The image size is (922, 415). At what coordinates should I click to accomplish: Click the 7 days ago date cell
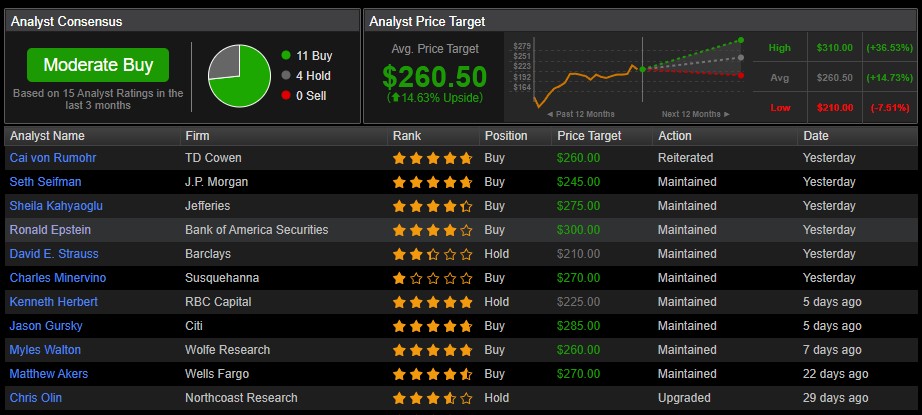pos(832,350)
